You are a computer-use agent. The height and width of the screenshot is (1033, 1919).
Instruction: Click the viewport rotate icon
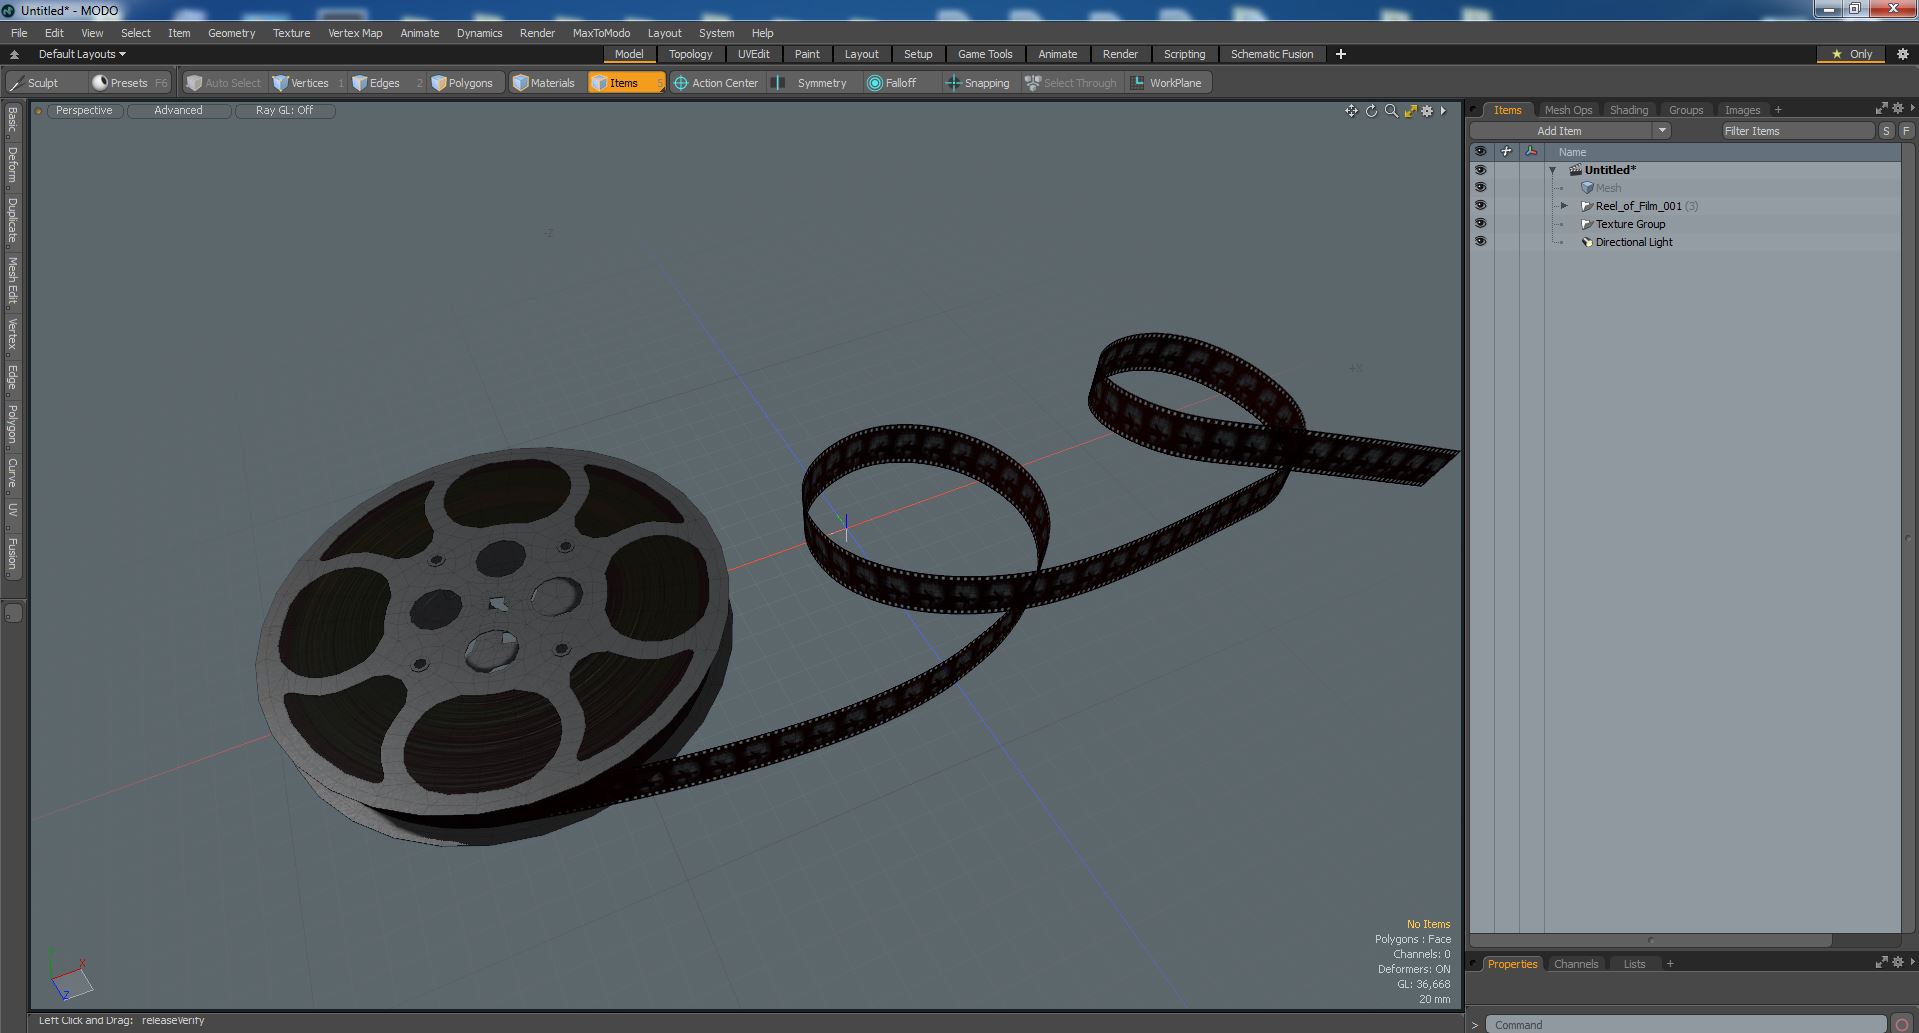(x=1371, y=111)
